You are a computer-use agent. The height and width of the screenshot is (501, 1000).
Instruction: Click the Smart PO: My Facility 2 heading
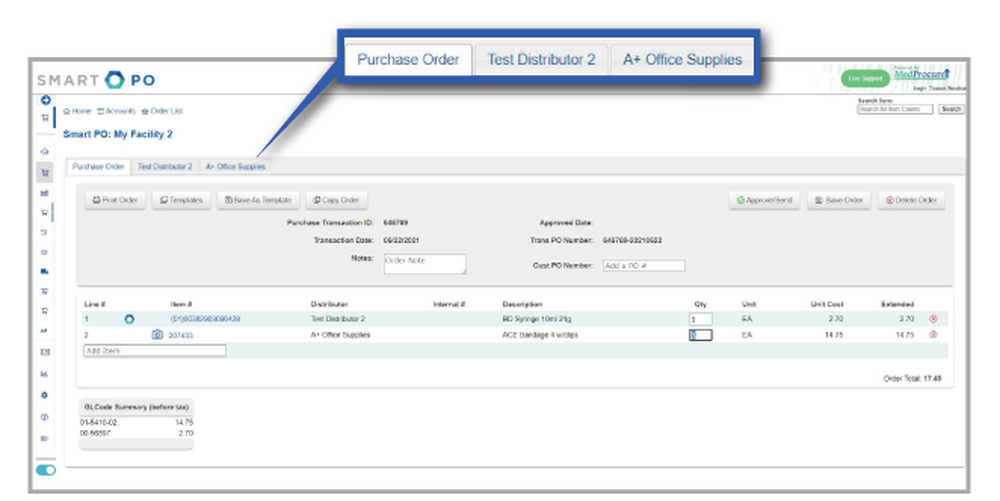coord(117,134)
